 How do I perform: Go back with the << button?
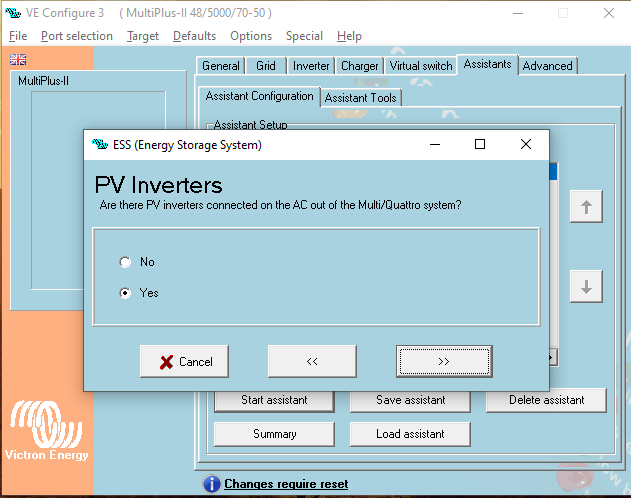313,361
